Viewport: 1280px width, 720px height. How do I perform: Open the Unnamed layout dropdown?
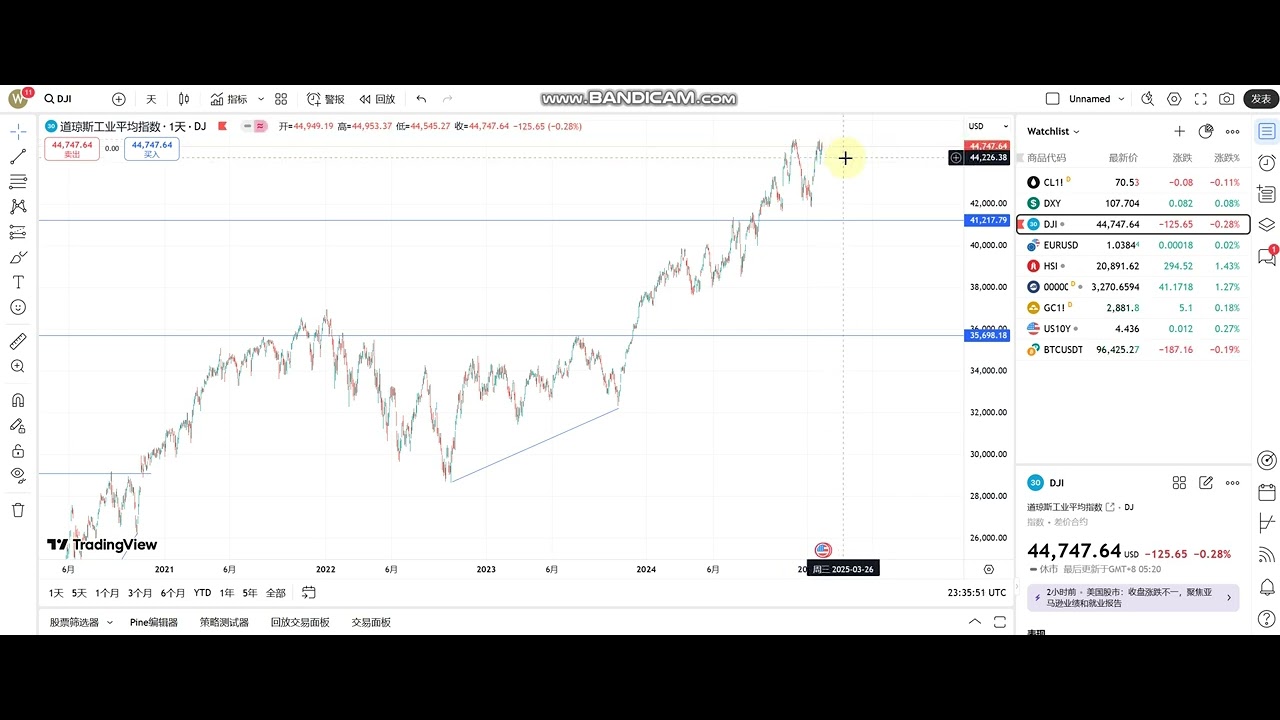pyautogui.click(x=1098, y=99)
